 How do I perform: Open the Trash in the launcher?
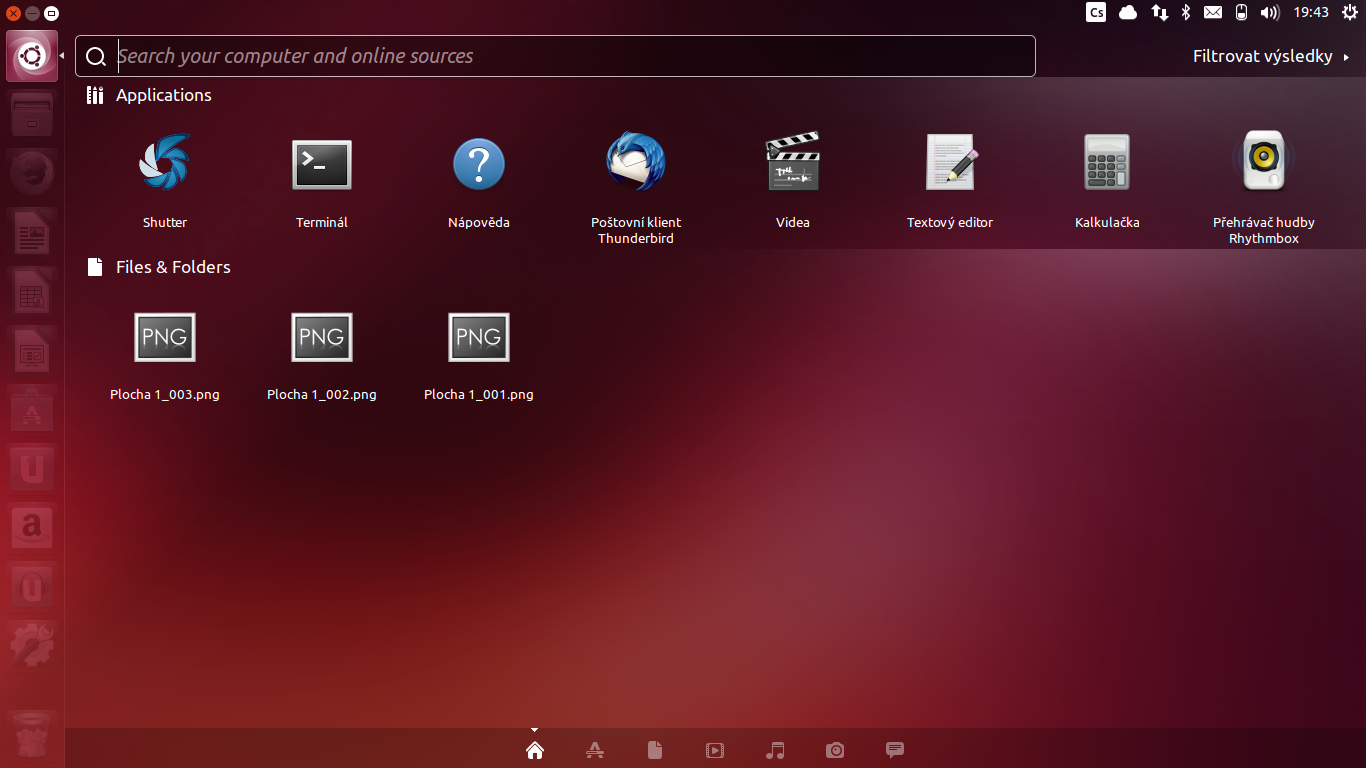coord(31,735)
